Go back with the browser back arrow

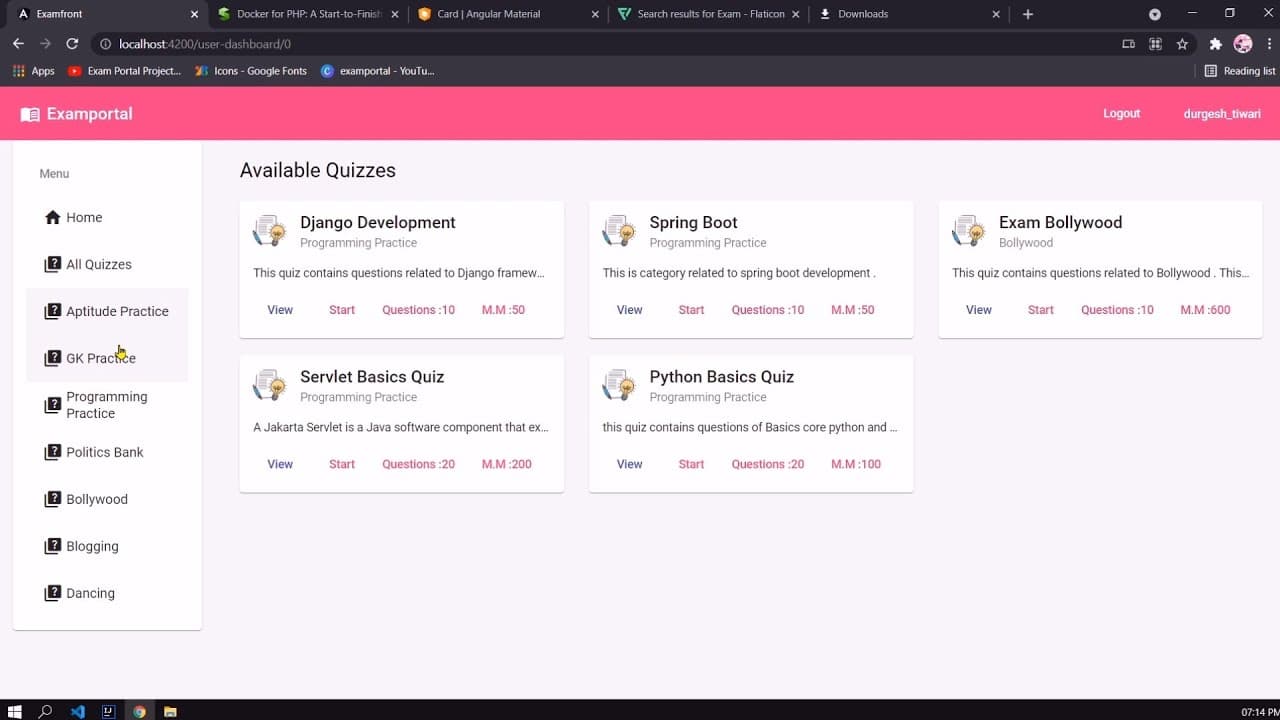coord(18,44)
